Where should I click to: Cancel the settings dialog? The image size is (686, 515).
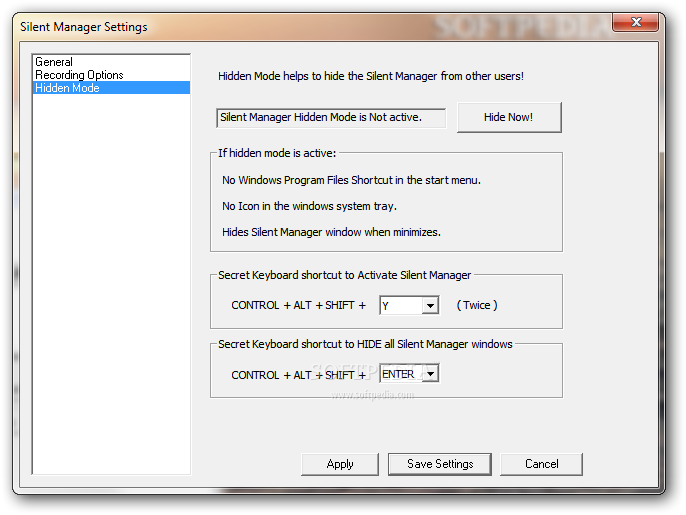click(541, 464)
